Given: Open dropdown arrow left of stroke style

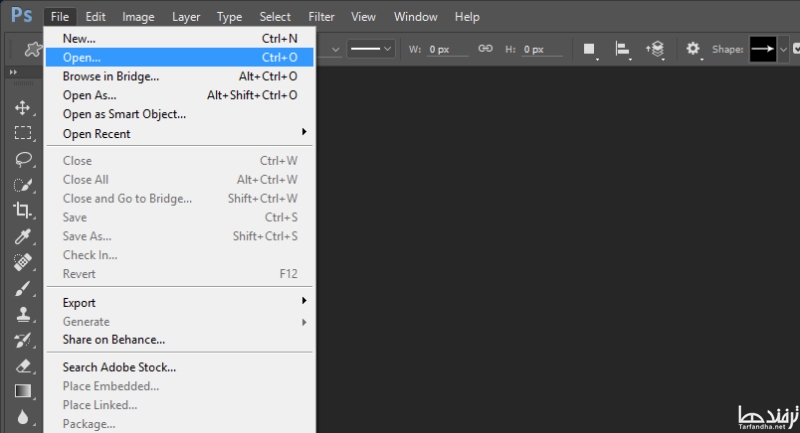Looking at the screenshot, I should tap(335, 49).
